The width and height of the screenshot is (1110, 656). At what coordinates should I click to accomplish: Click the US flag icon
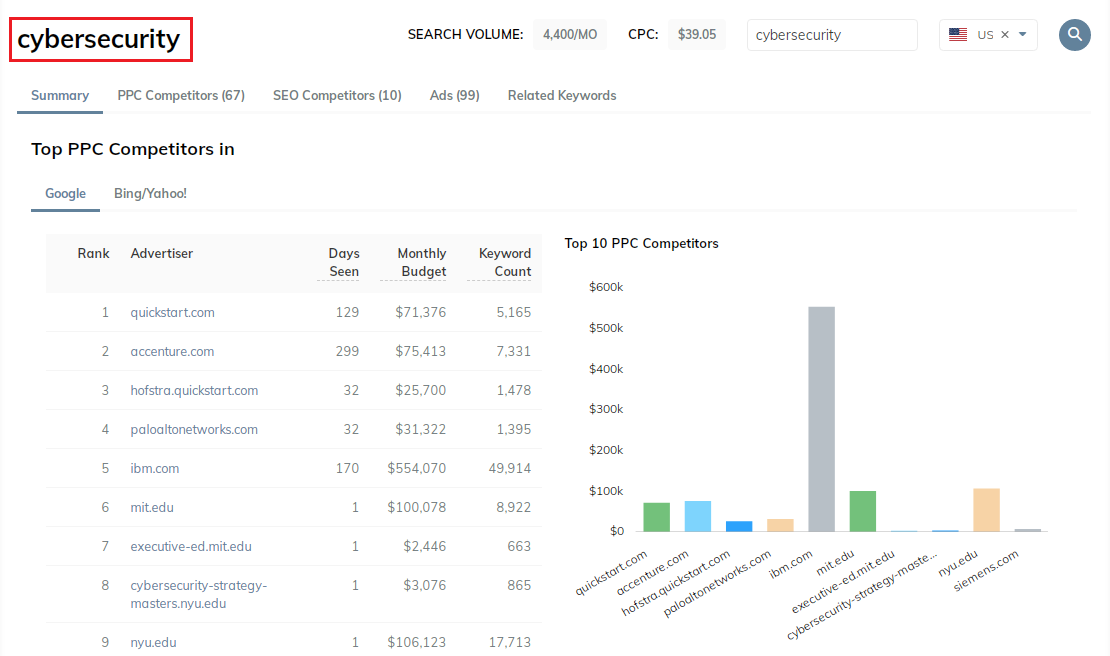pos(958,35)
